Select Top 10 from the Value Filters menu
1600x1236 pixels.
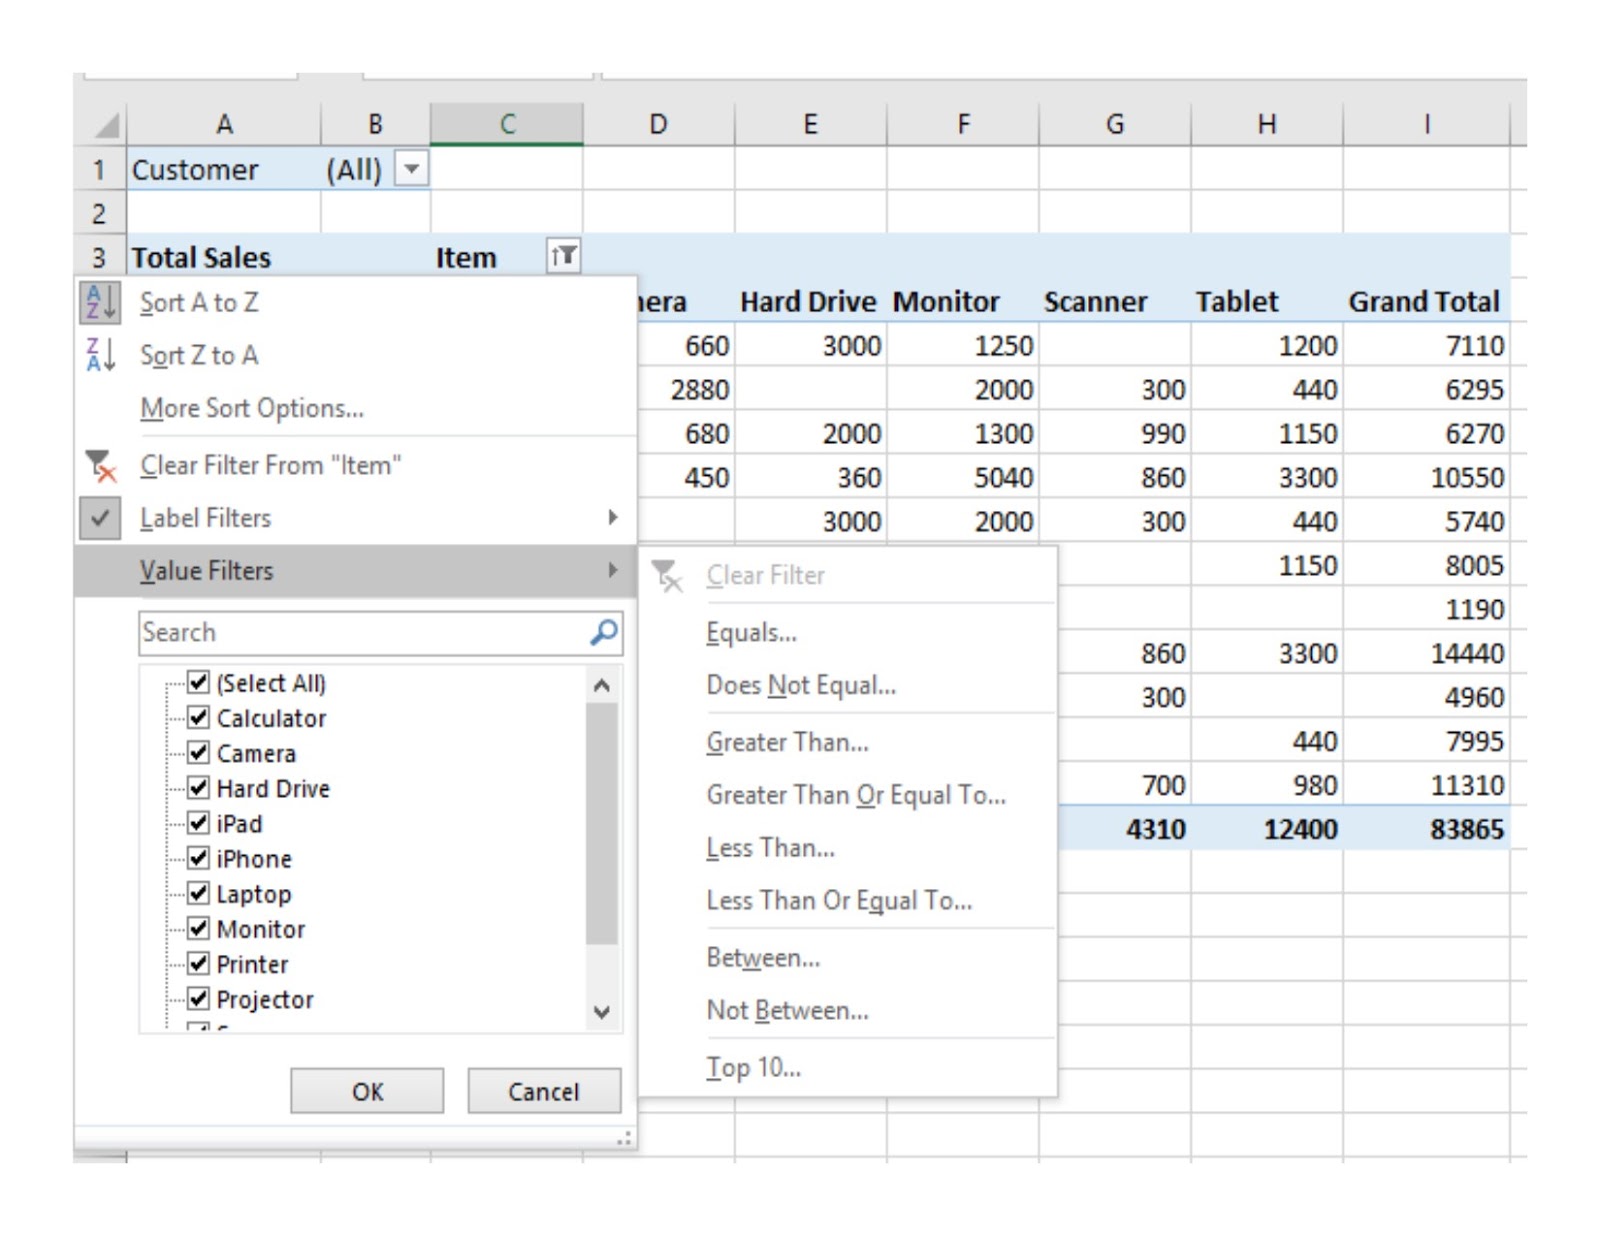tap(751, 1067)
